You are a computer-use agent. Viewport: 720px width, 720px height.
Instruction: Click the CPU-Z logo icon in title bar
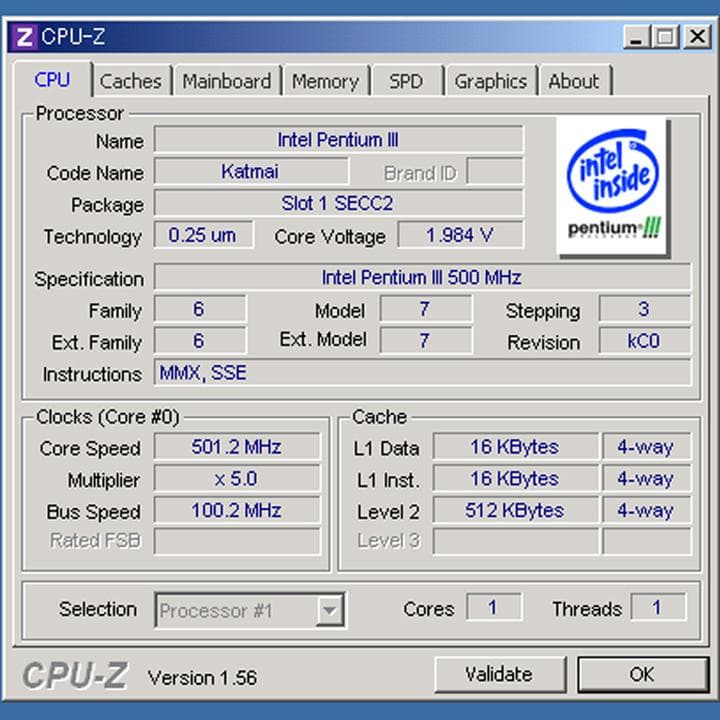(23, 37)
